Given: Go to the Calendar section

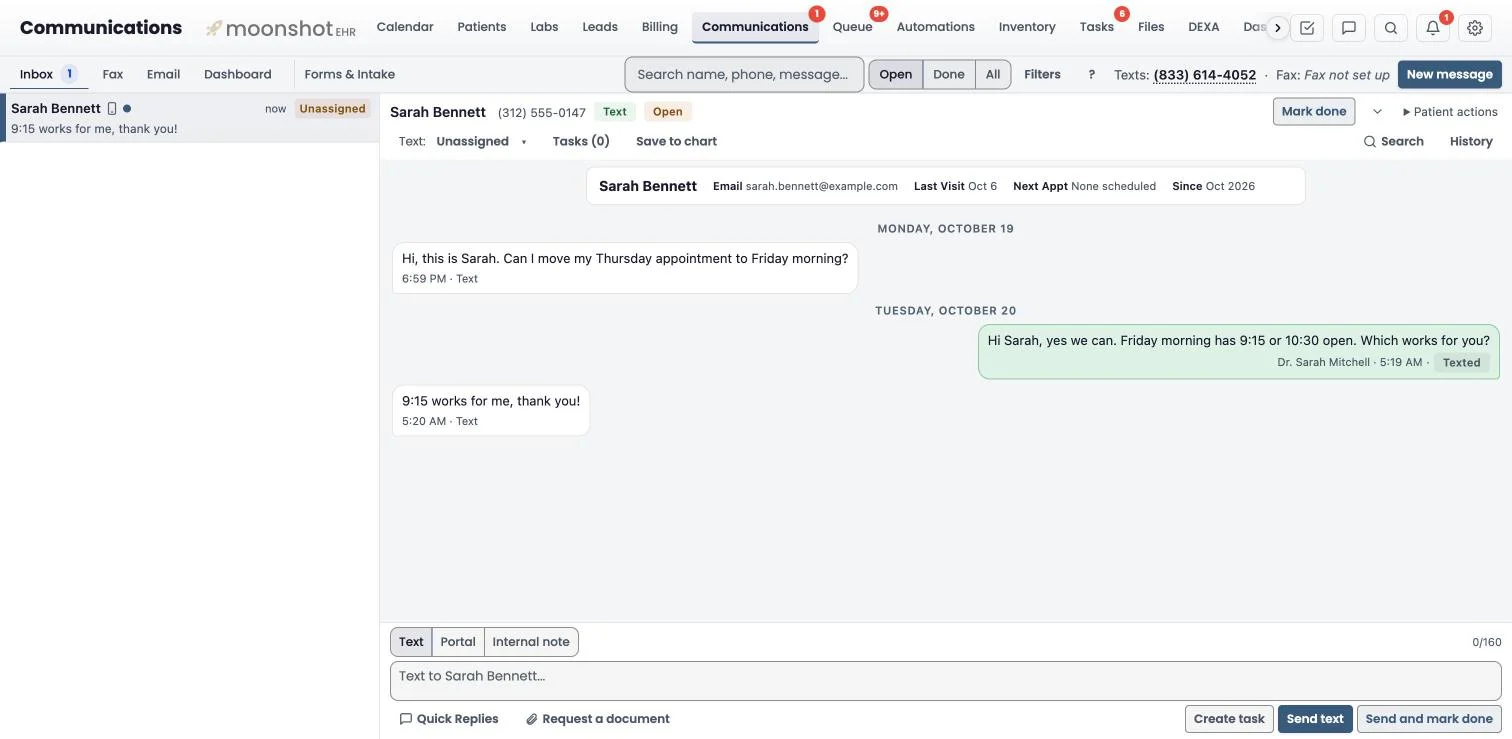Looking at the screenshot, I should (405, 27).
